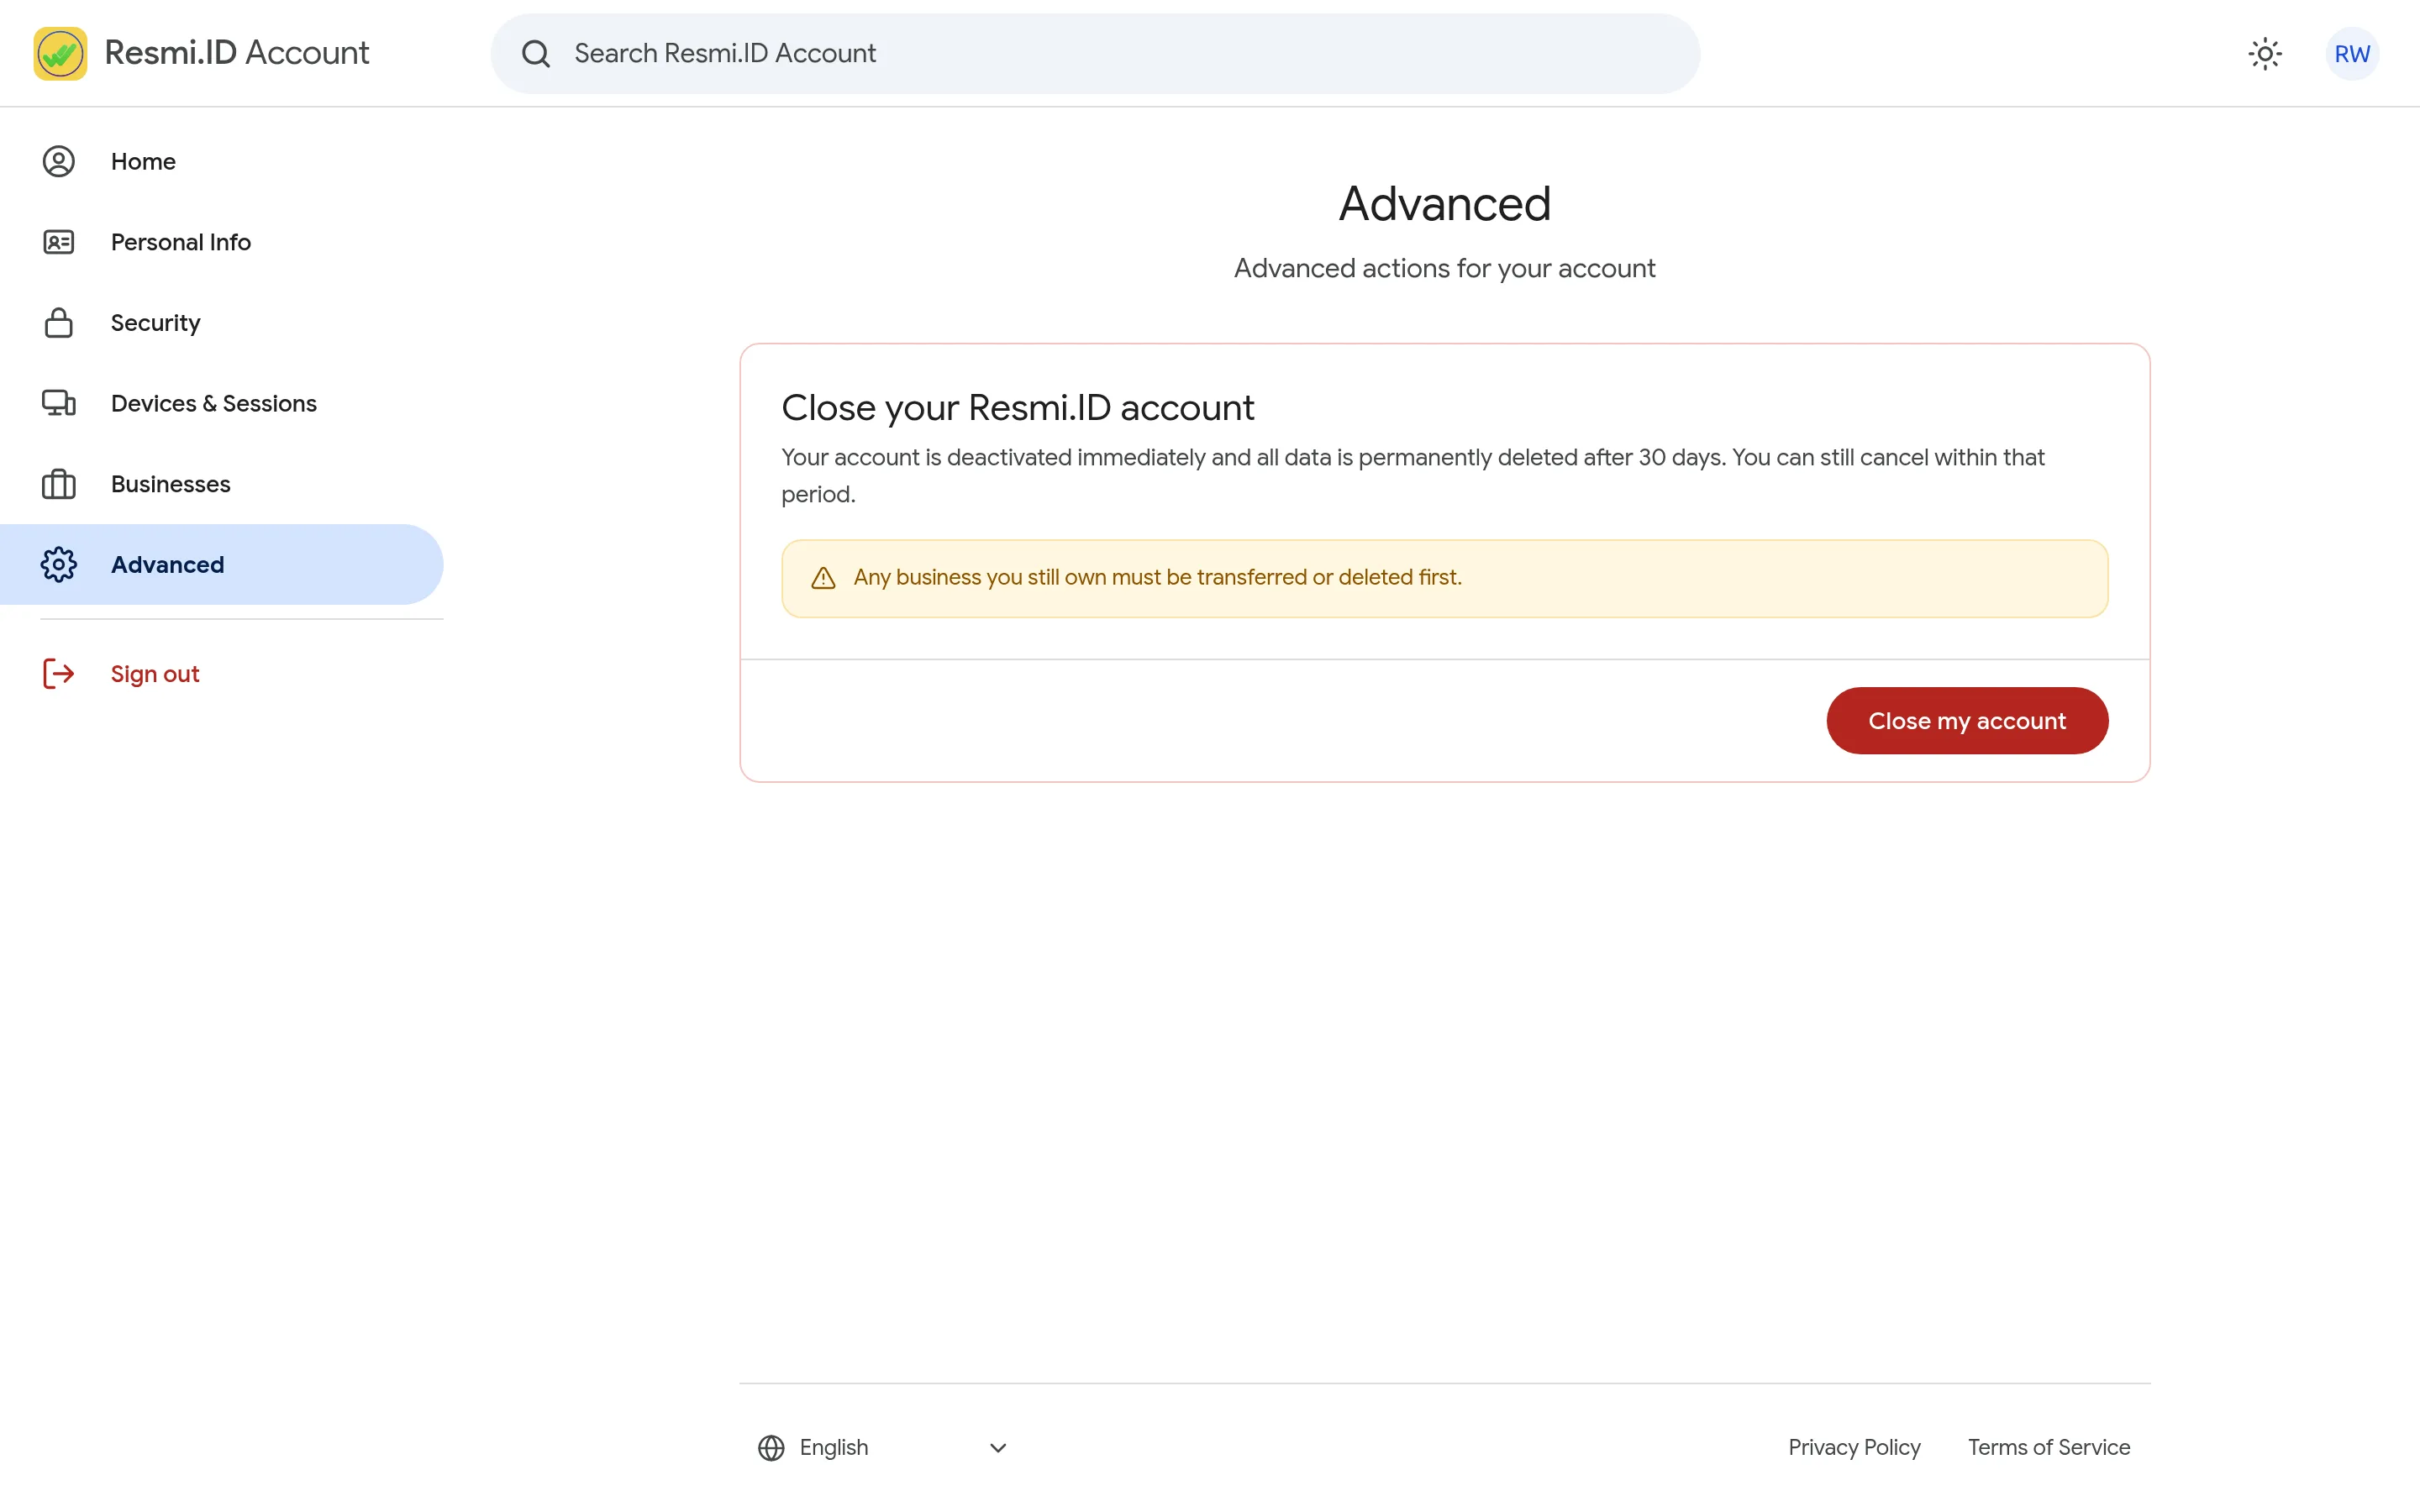Click the Close my account button
The image size is (2420, 1512).
(x=1967, y=721)
